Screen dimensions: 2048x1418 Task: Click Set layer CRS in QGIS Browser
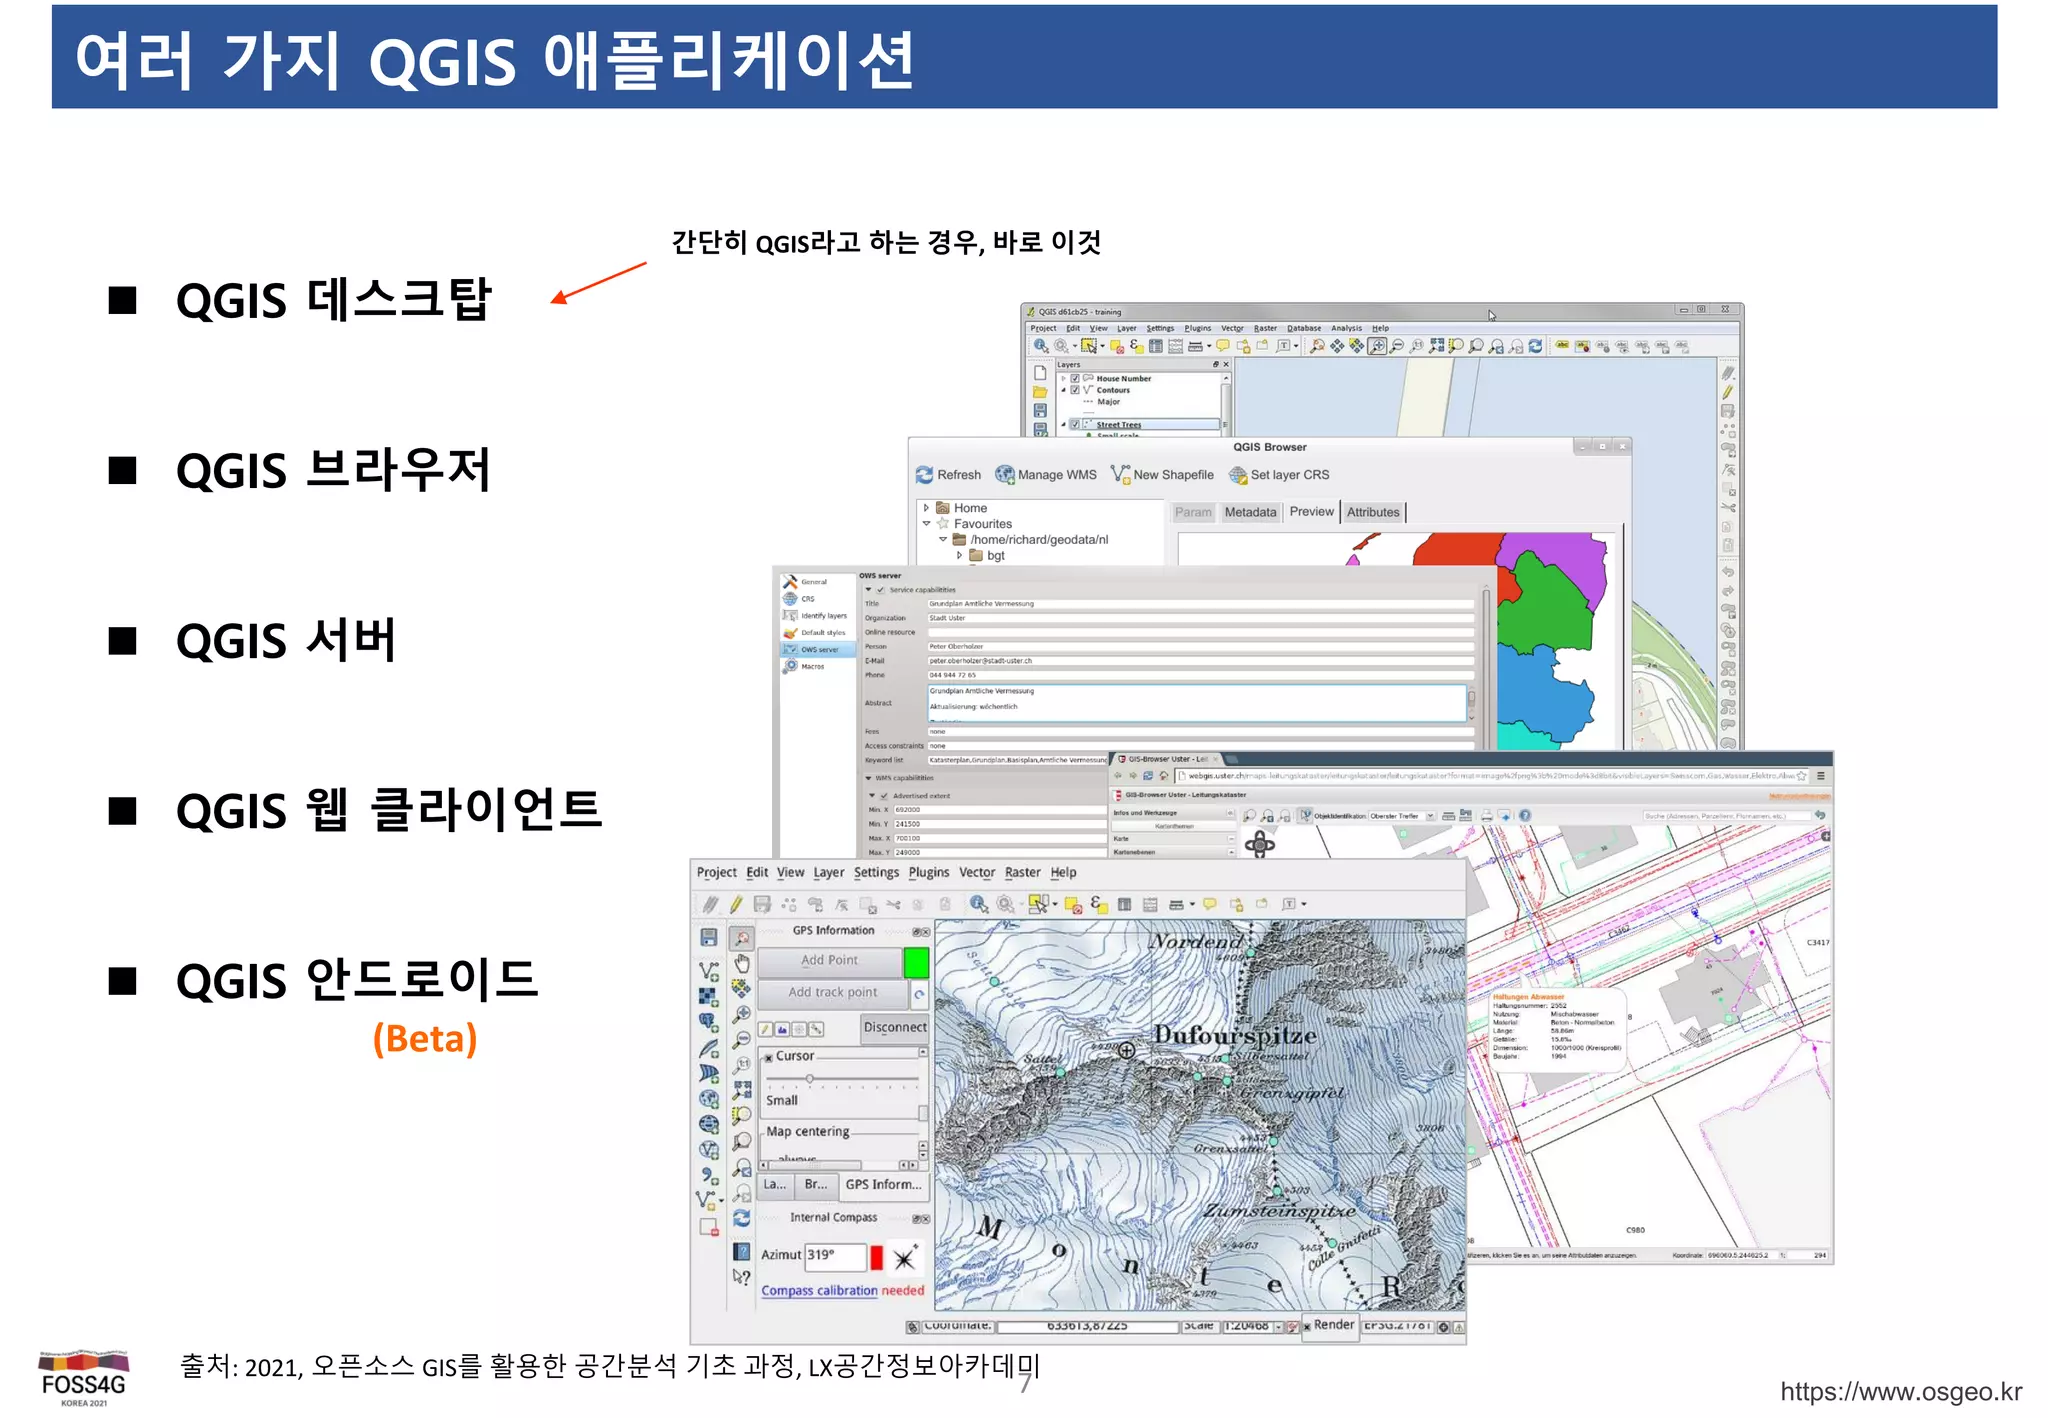click(1280, 475)
